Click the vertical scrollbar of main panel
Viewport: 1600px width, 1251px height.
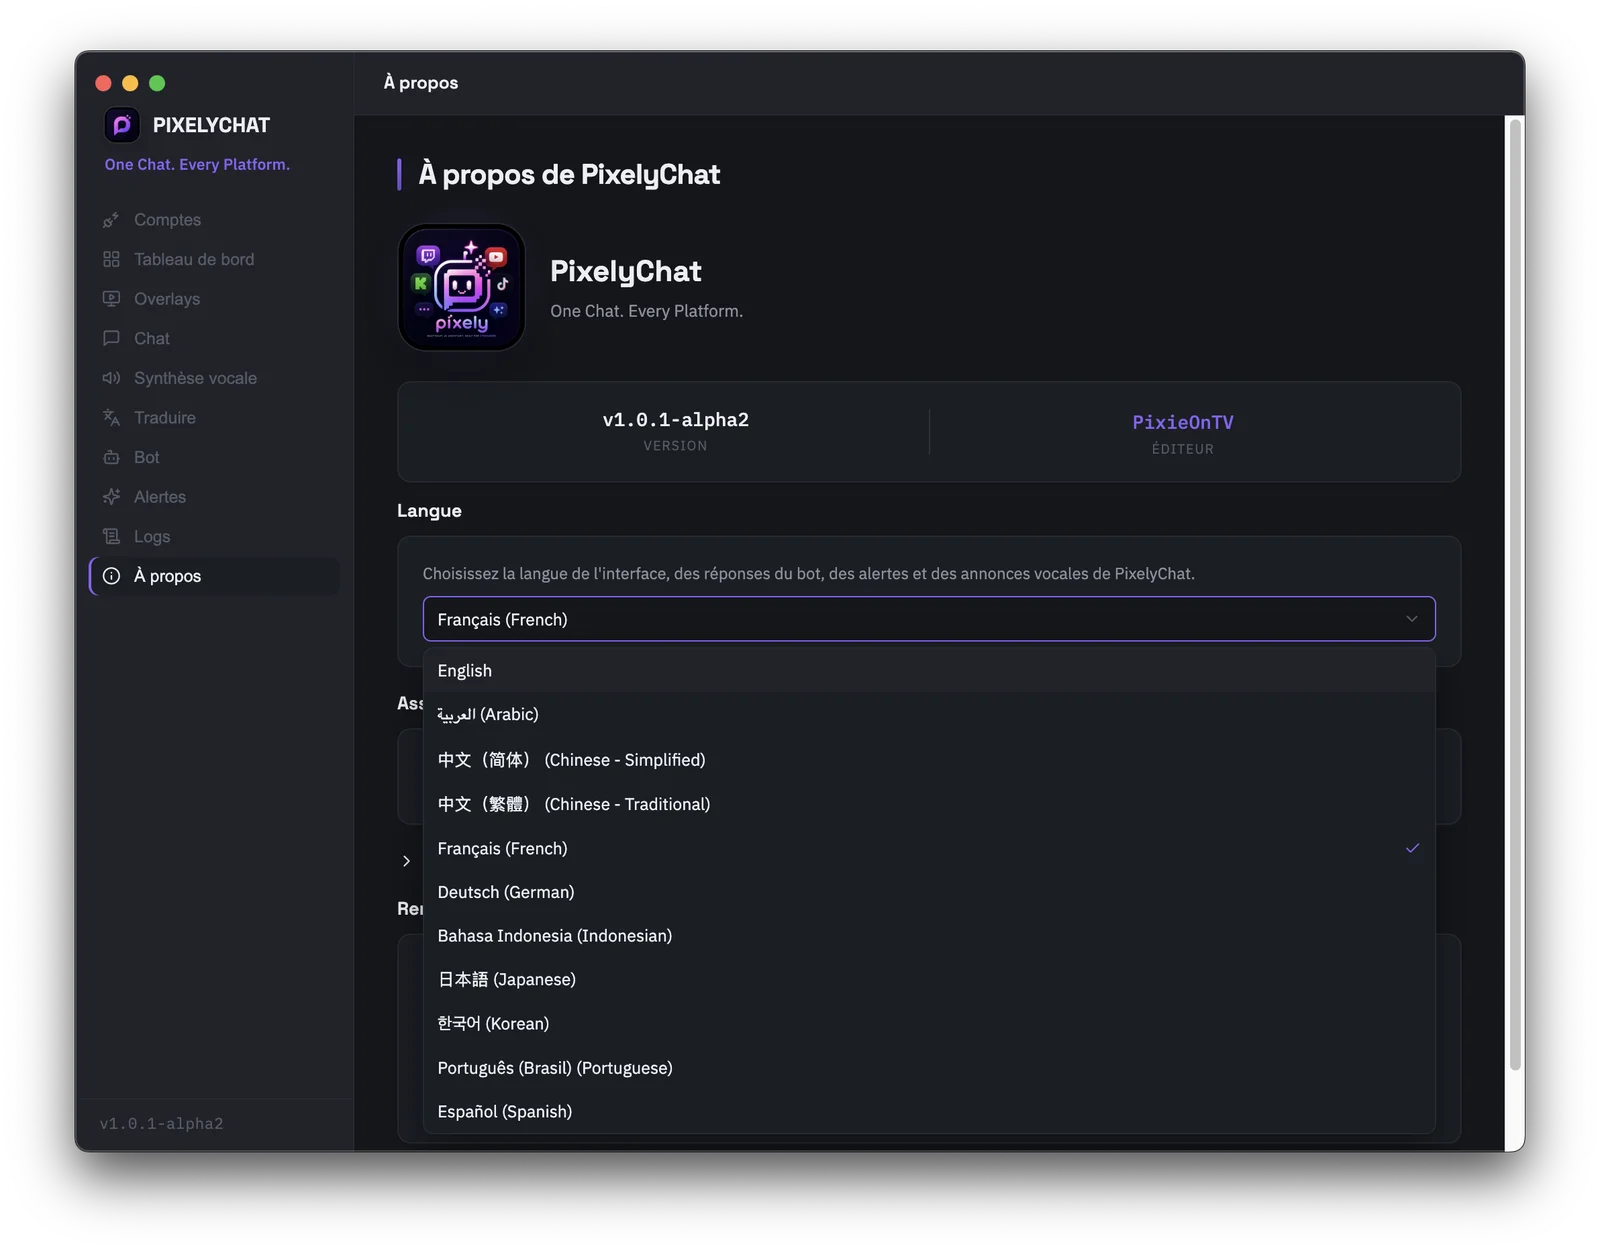pyautogui.click(x=1516, y=594)
